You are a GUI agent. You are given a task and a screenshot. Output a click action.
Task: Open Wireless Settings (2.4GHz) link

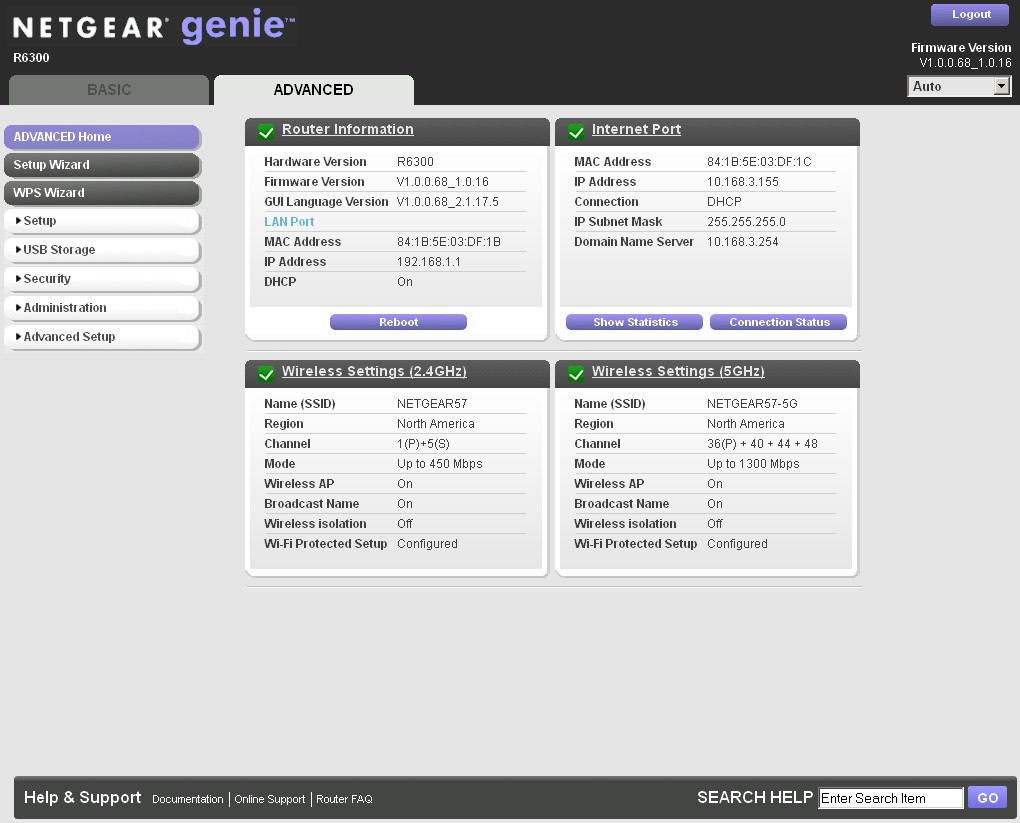click(x=374, y=371)
